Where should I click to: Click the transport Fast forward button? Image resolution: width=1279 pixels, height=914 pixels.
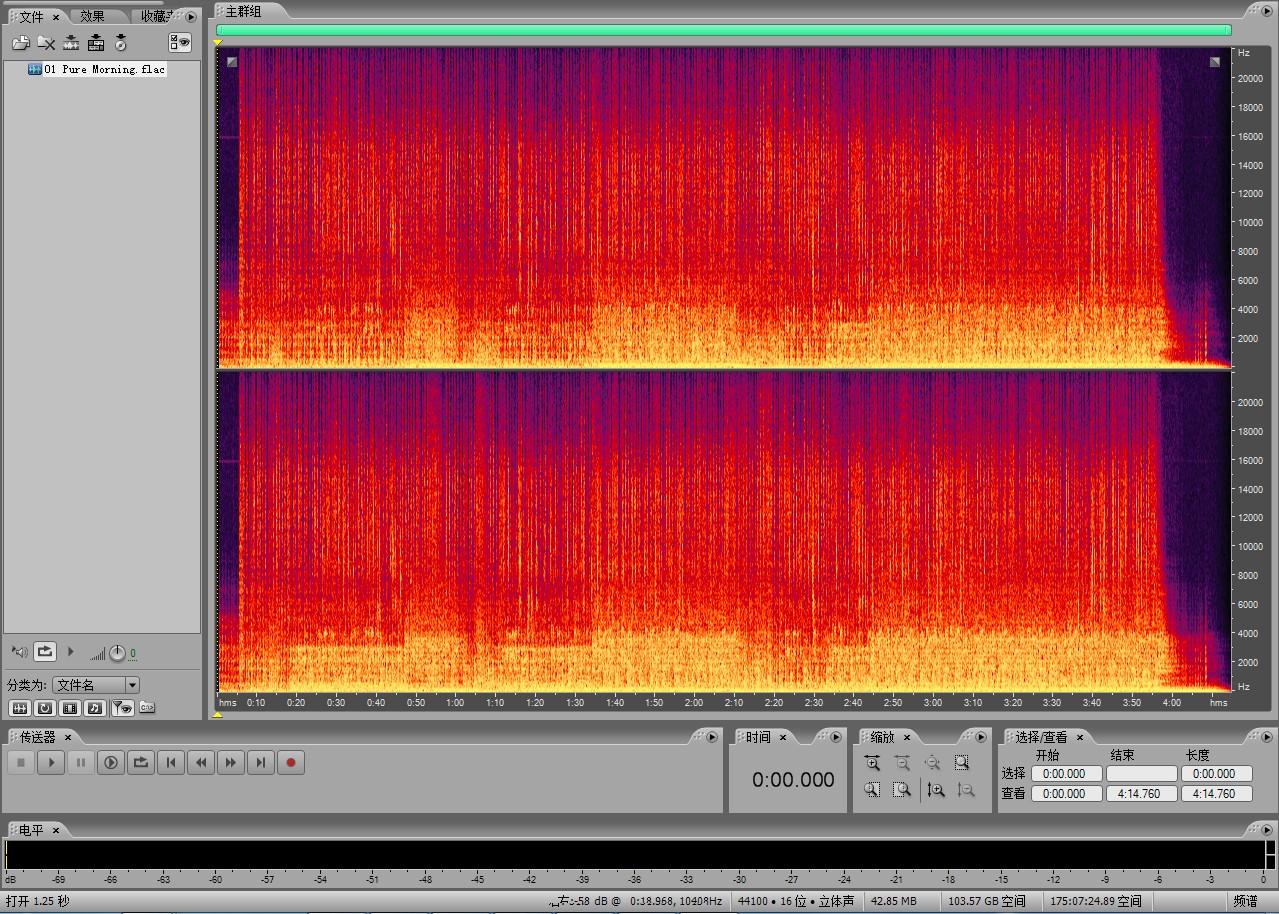231,763
